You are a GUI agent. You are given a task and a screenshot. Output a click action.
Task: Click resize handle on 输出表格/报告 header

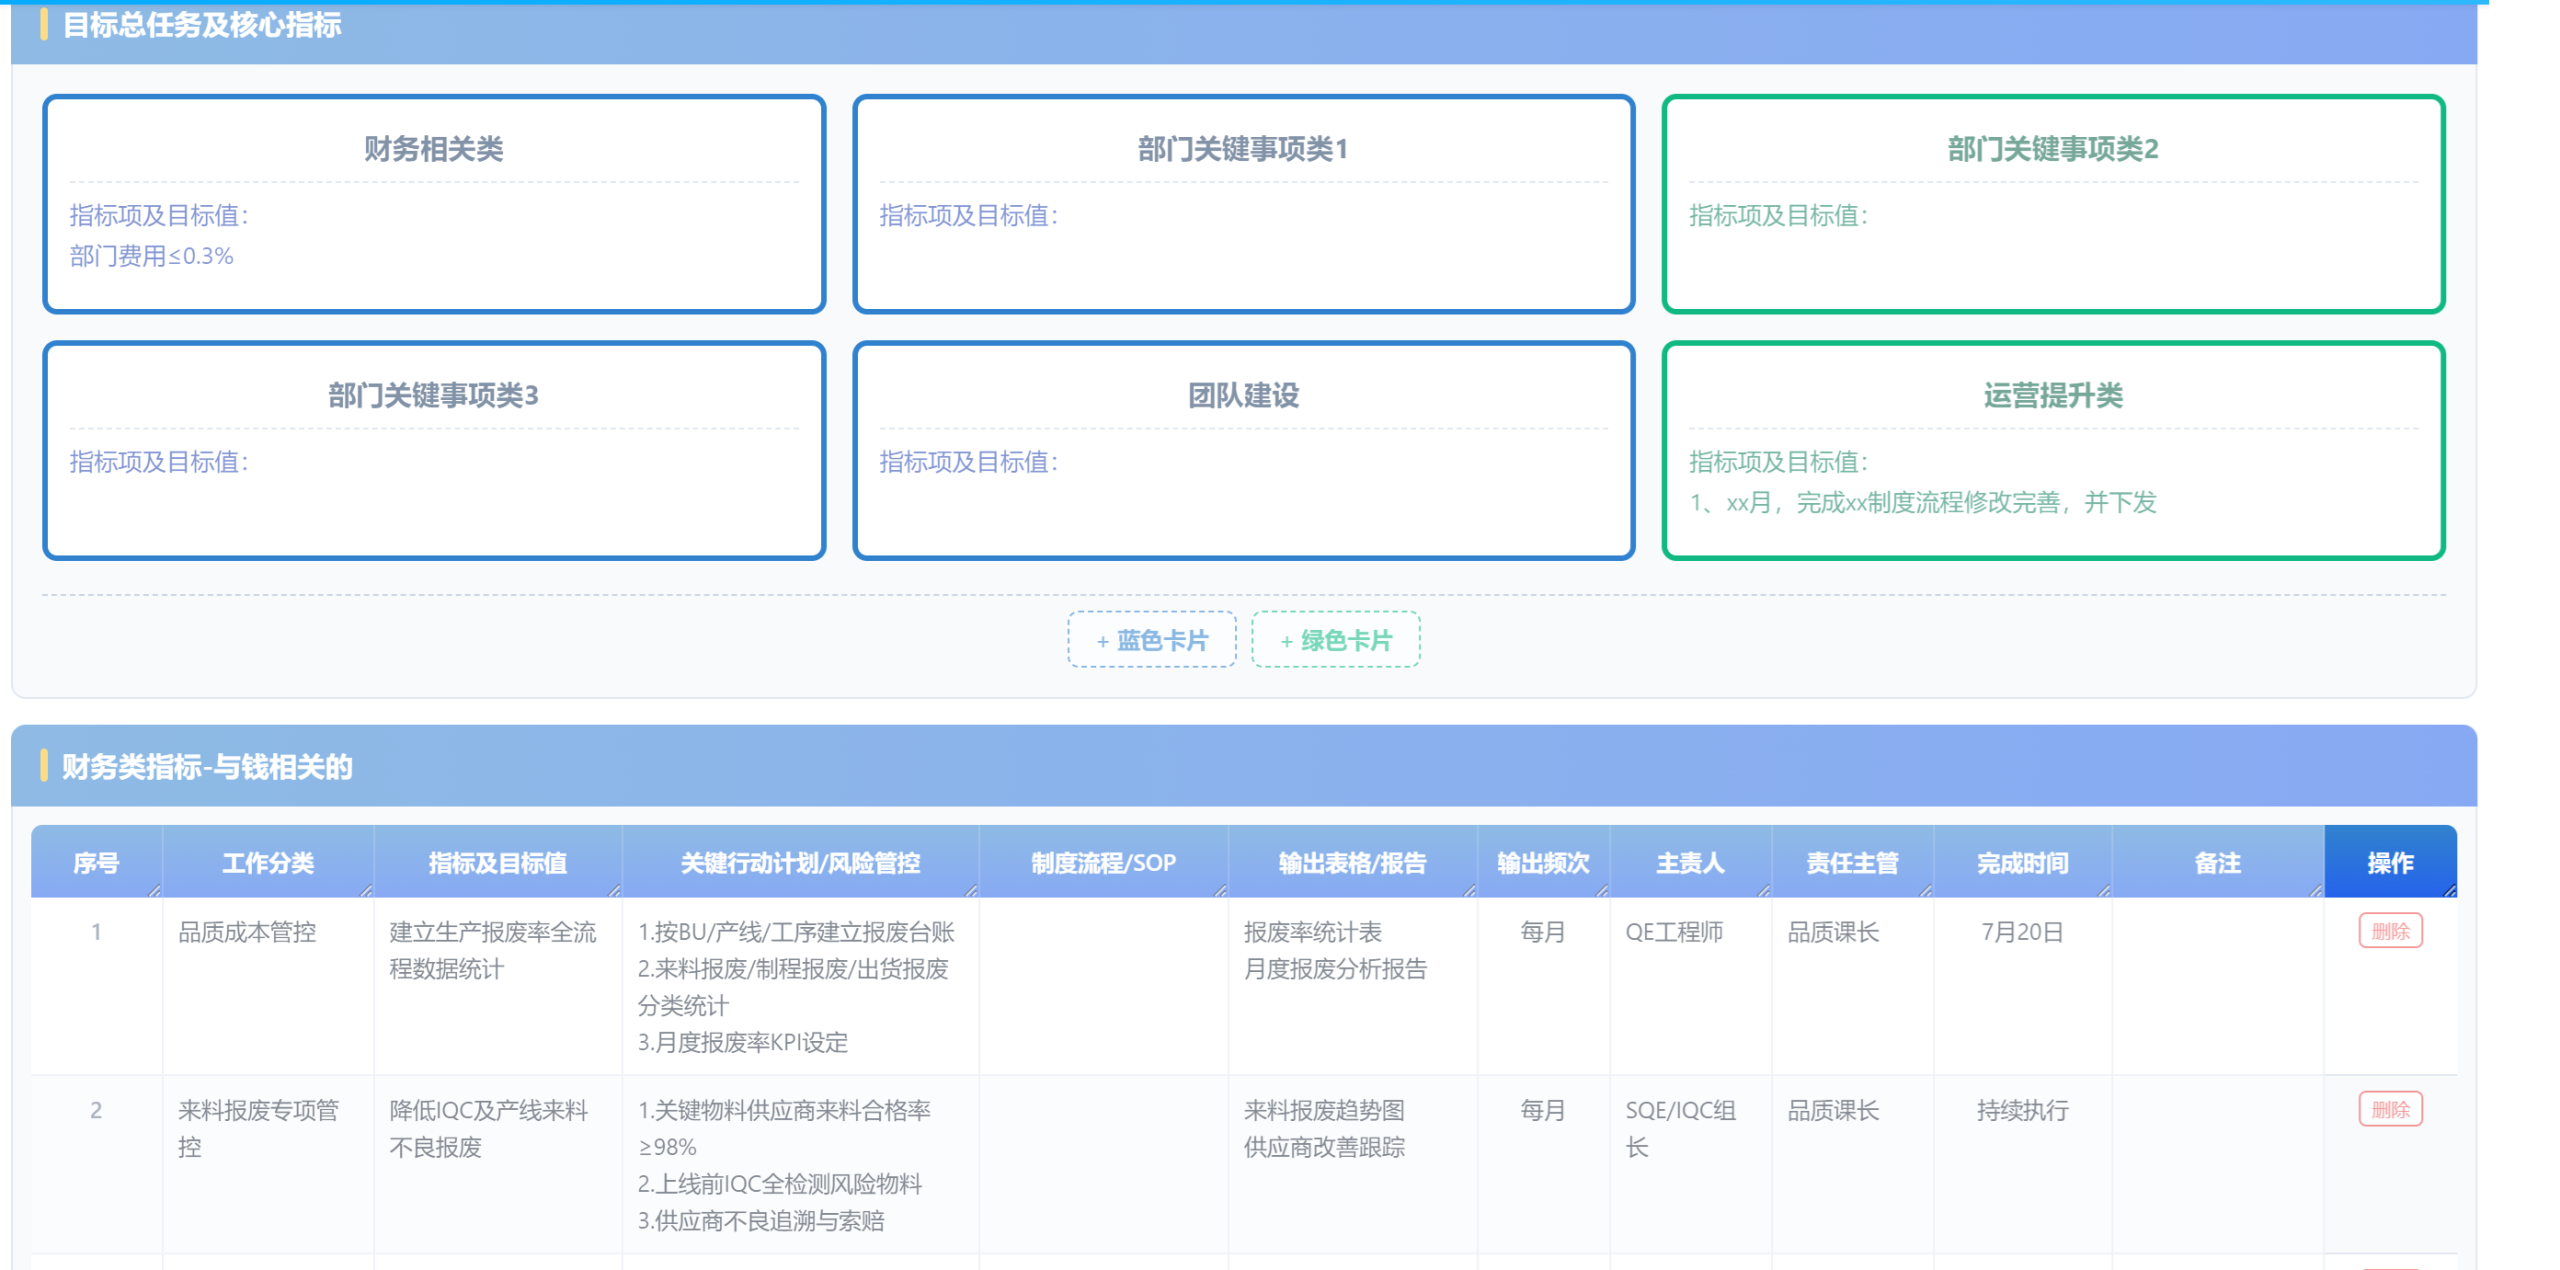[x=1469, y=890]
